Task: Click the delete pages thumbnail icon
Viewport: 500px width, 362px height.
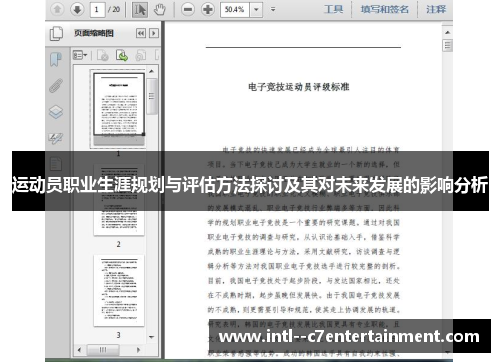Action: [103, 55]
